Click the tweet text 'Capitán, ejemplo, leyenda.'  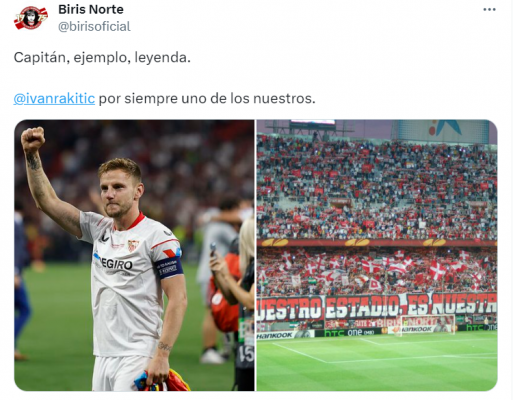pos(102,58)
